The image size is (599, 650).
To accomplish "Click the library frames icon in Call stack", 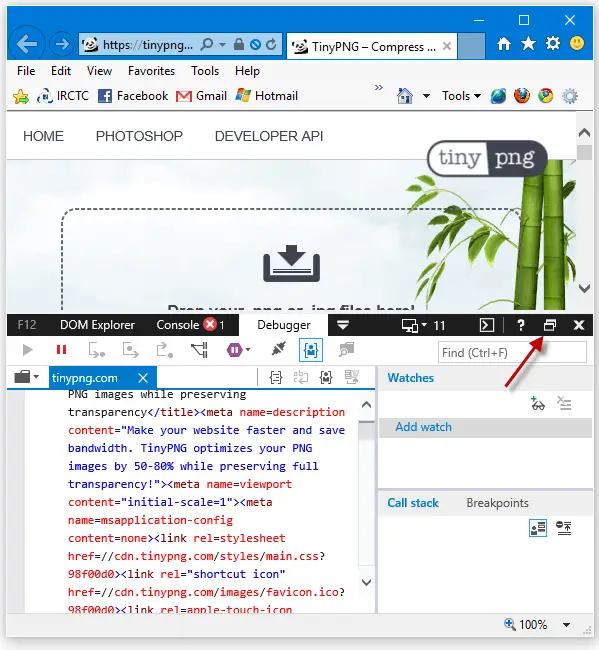I will pos(538,529).
